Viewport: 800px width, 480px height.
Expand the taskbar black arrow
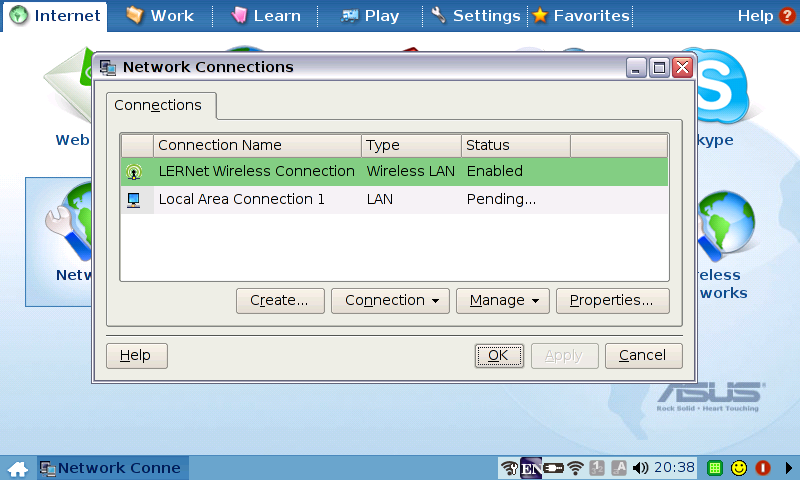[789, 468]
